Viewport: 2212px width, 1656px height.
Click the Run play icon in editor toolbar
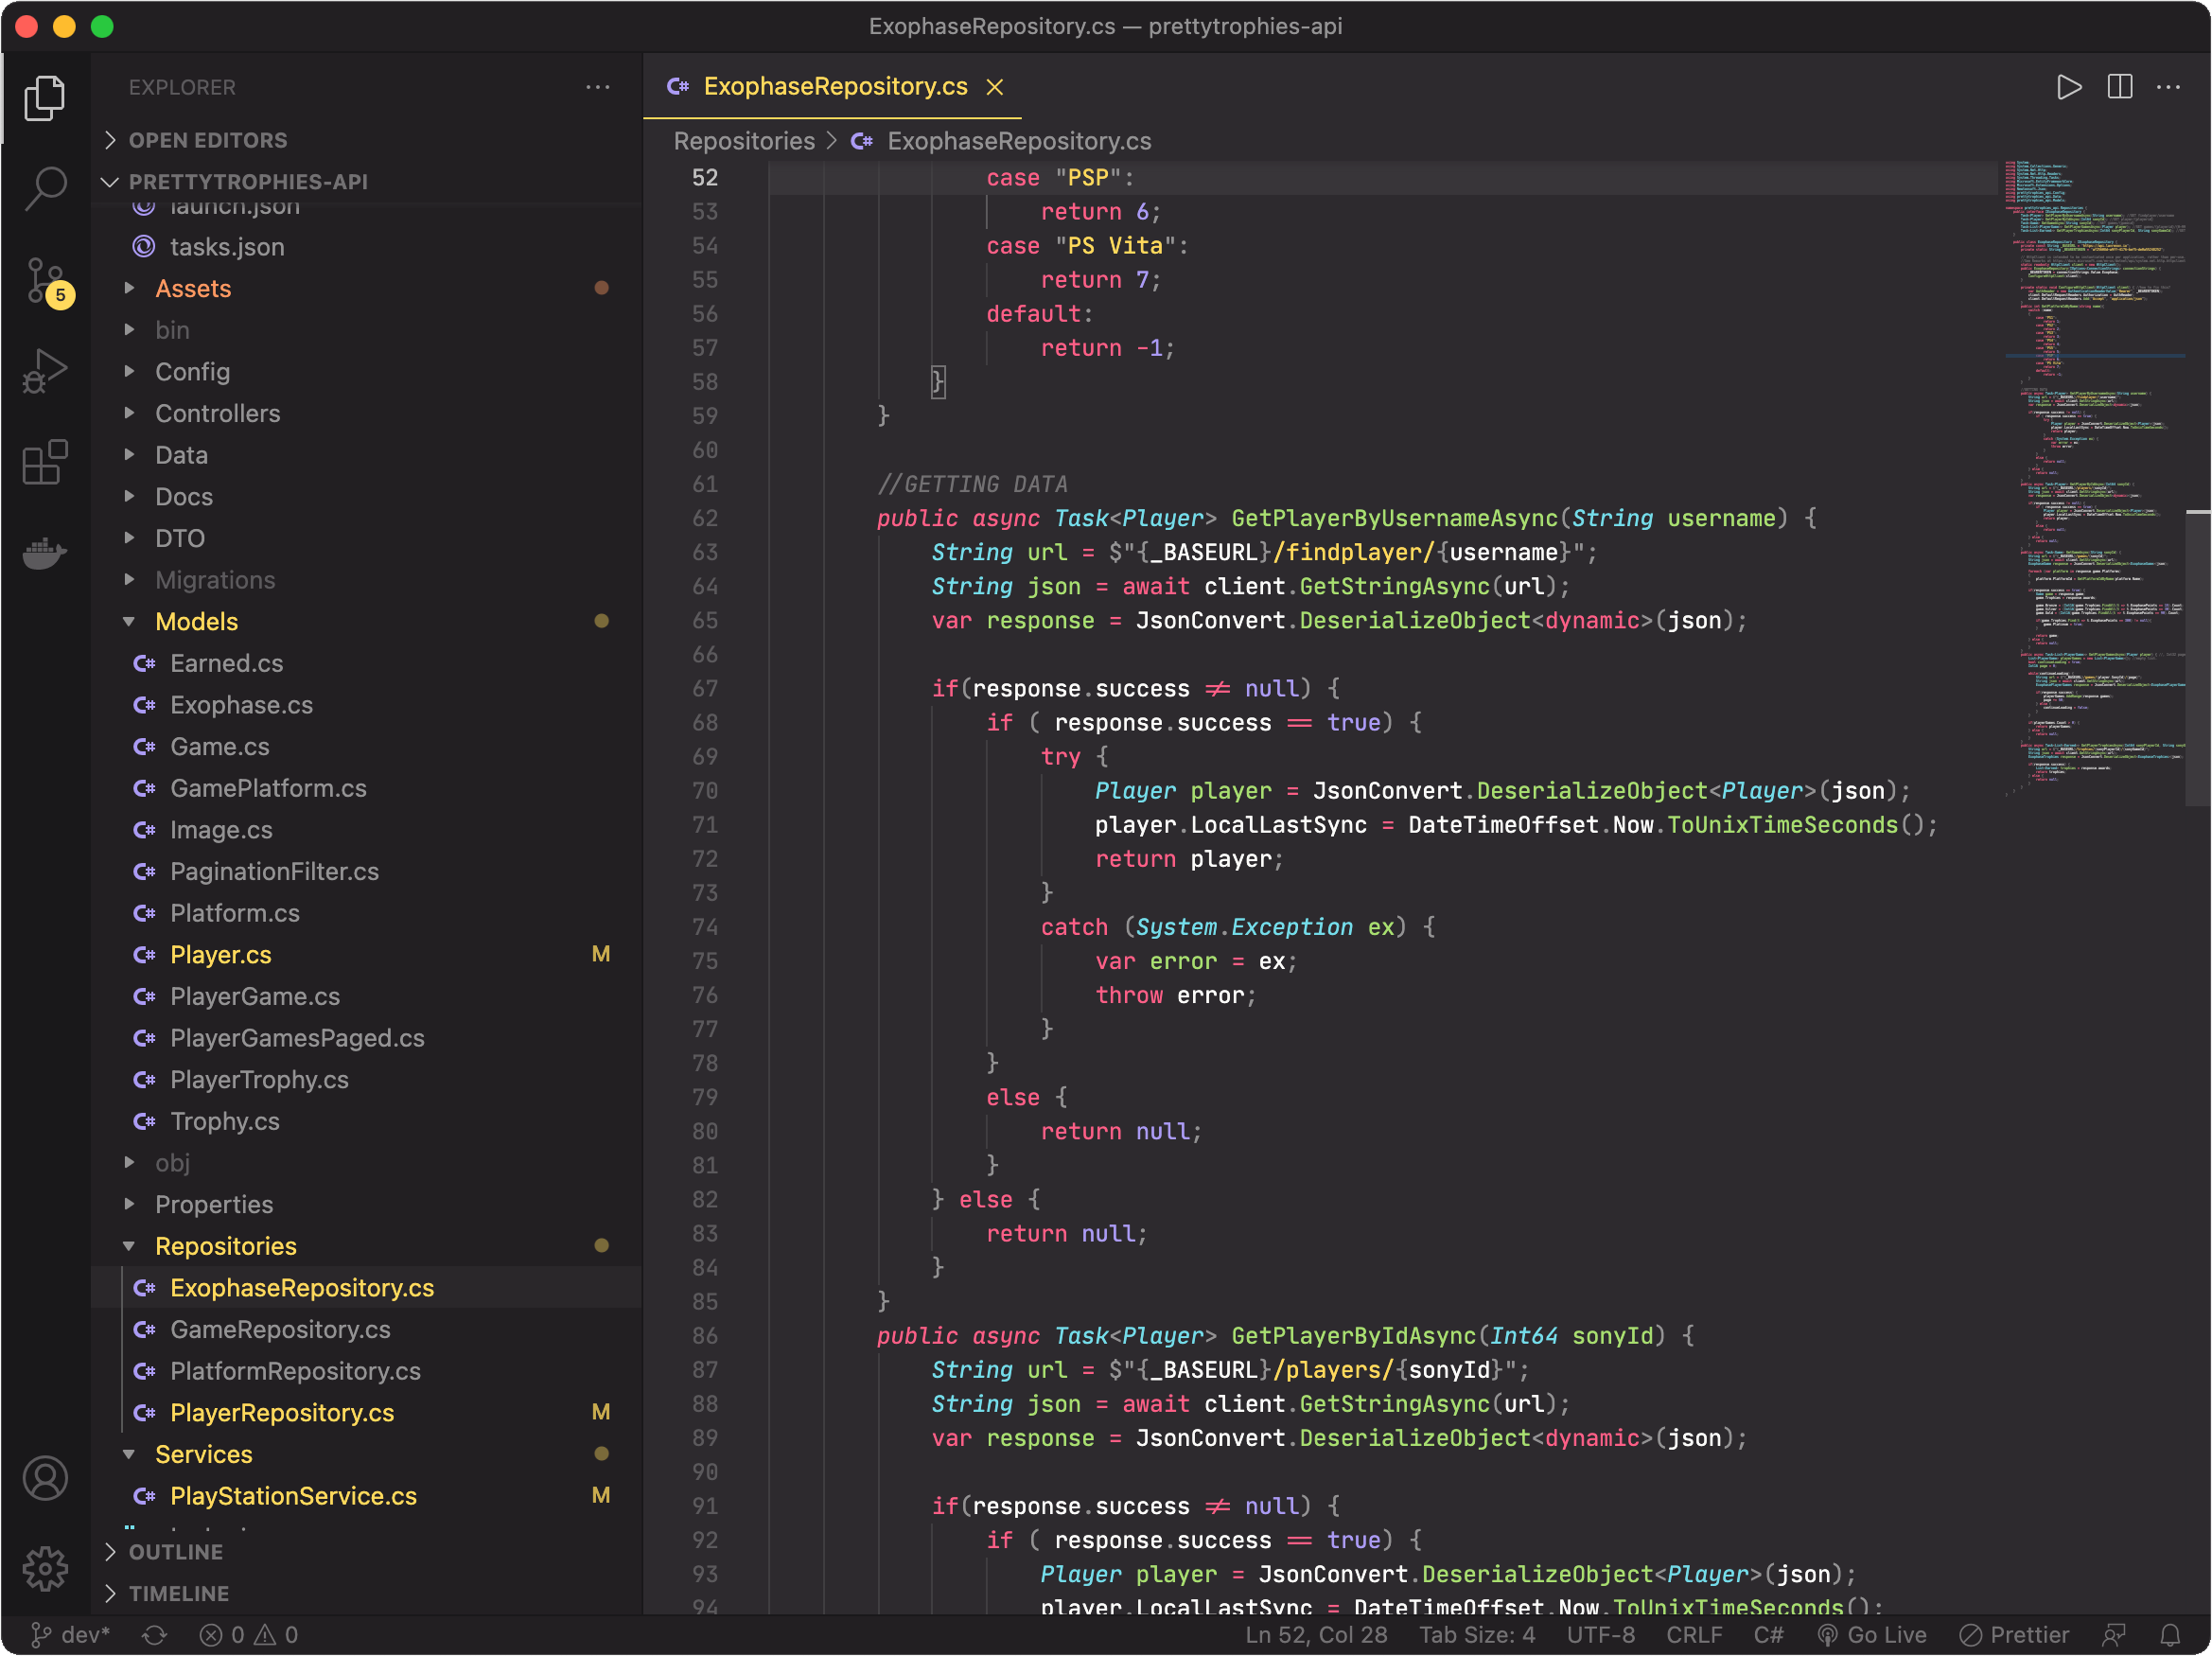point(2069,87)
